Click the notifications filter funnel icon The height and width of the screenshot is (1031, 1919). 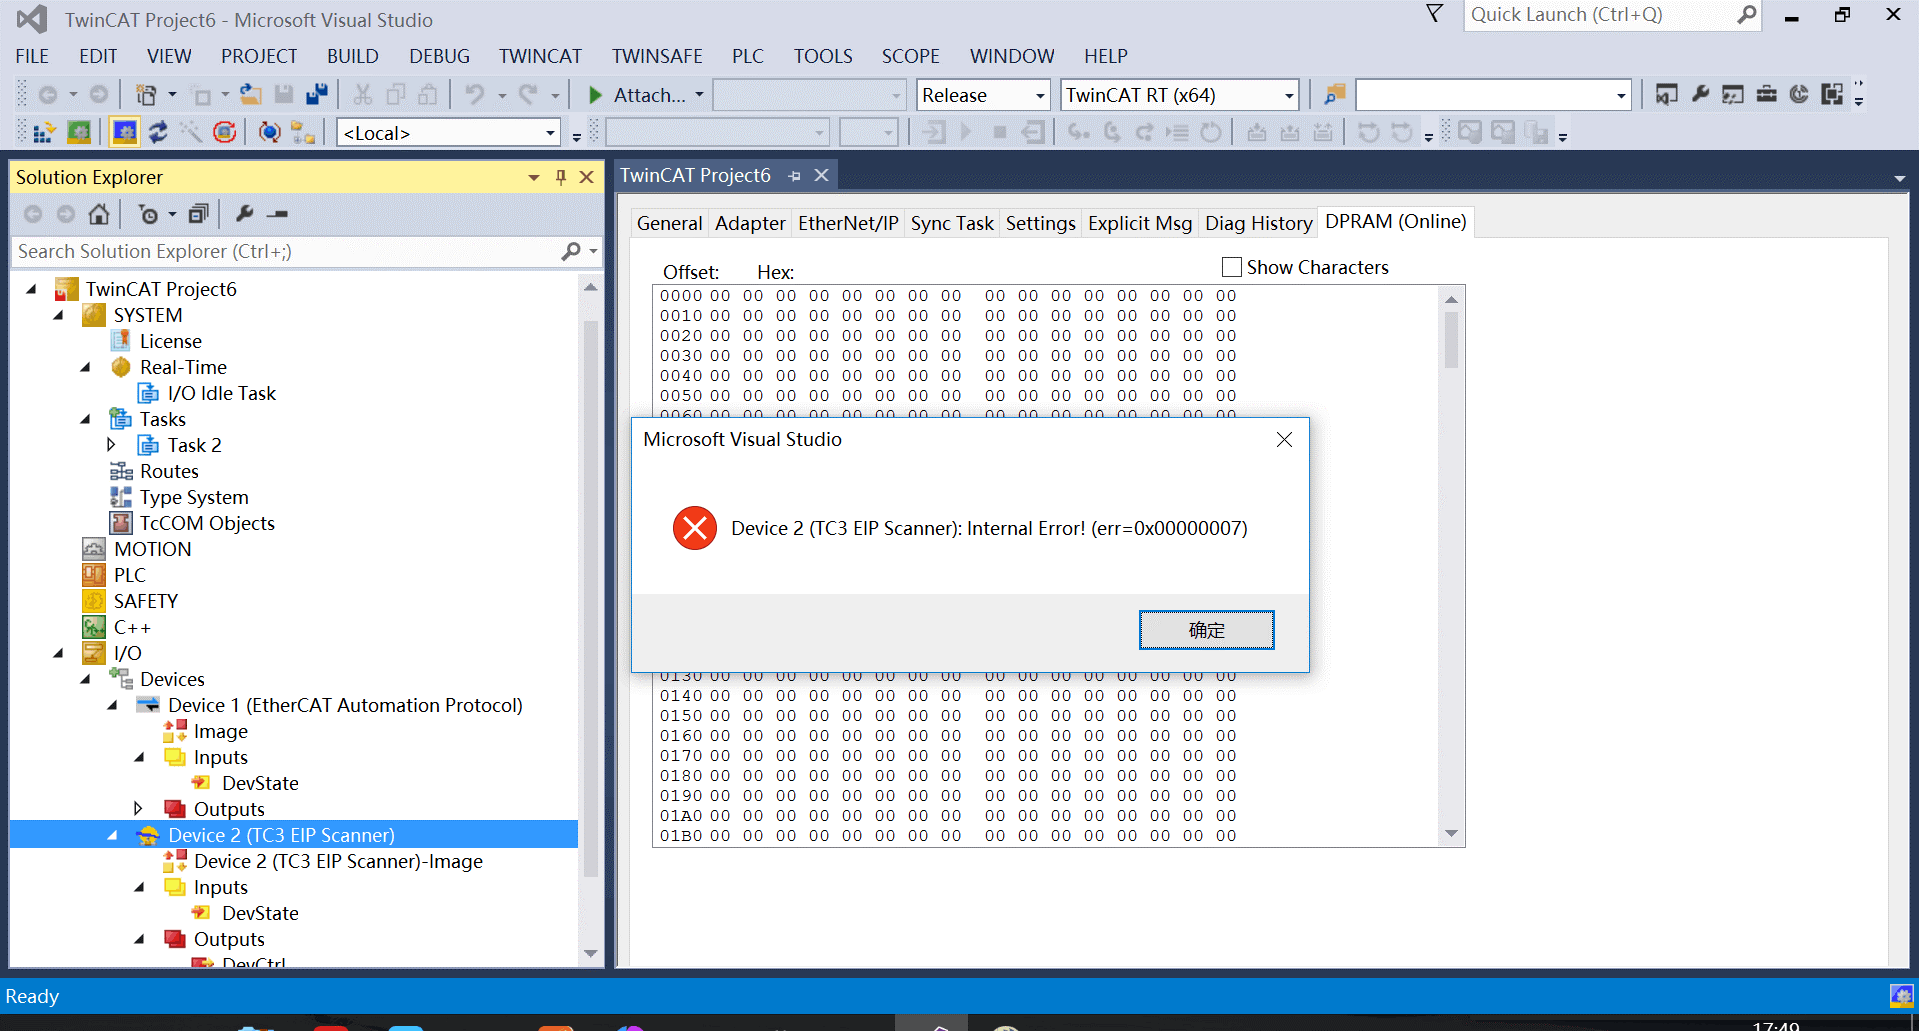pos(1435,14)
